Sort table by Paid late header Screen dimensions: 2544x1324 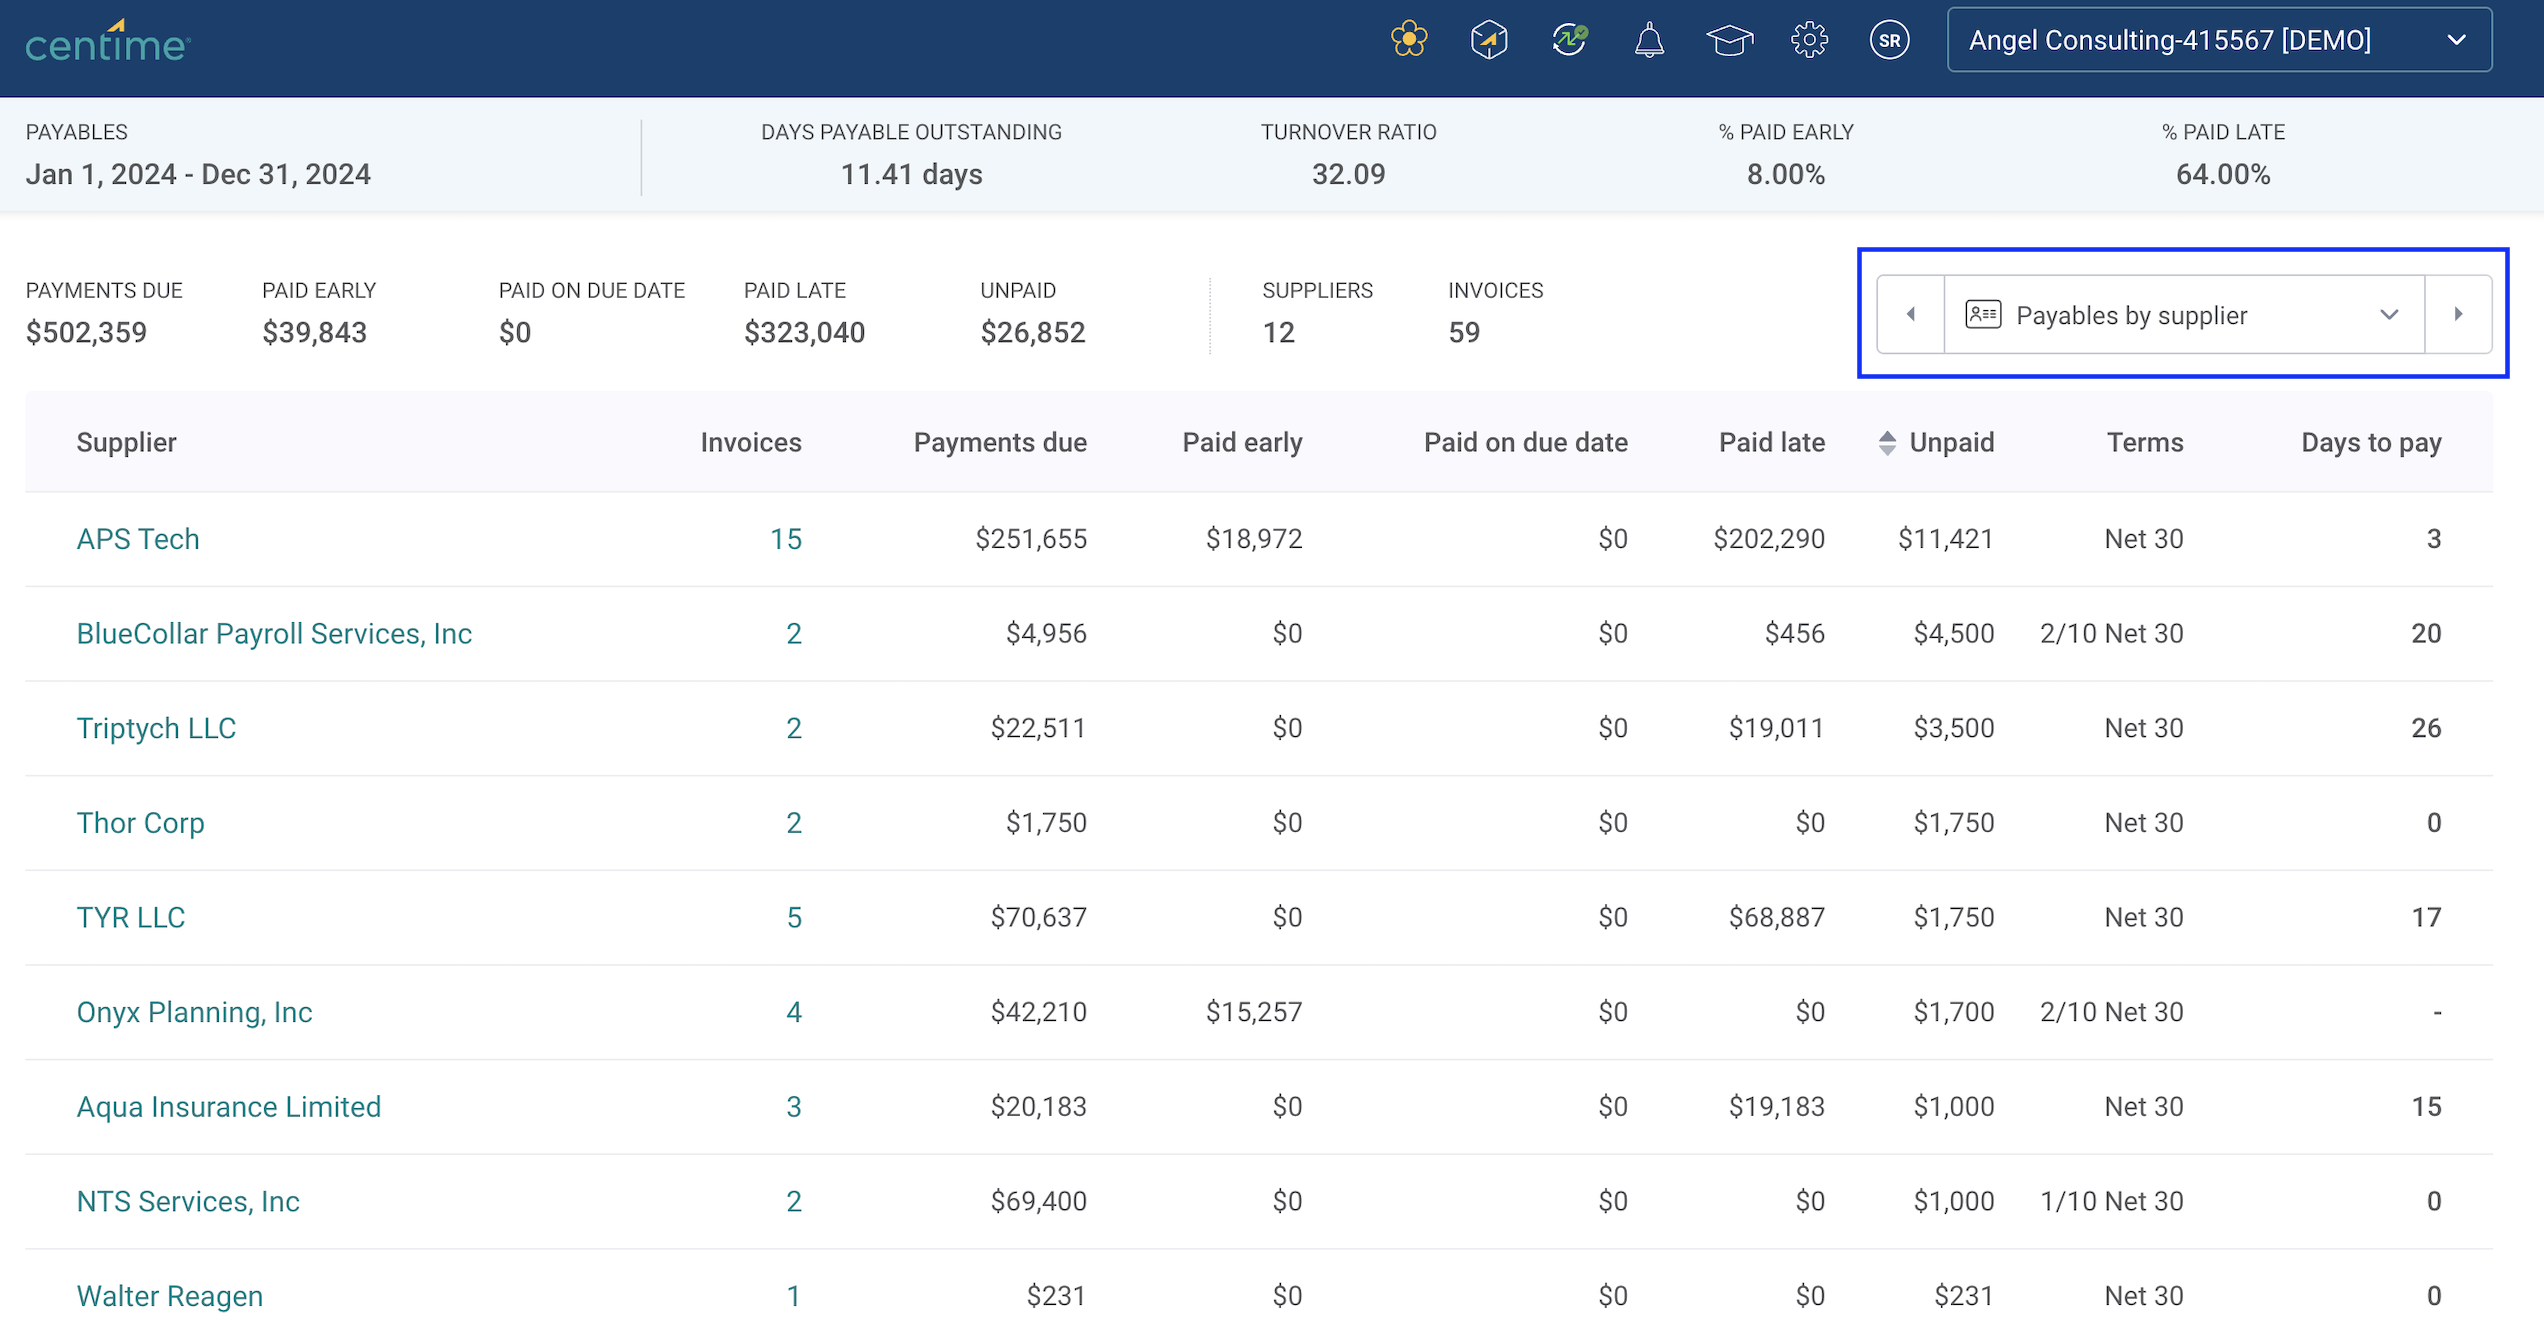[x=1771, y=442]
